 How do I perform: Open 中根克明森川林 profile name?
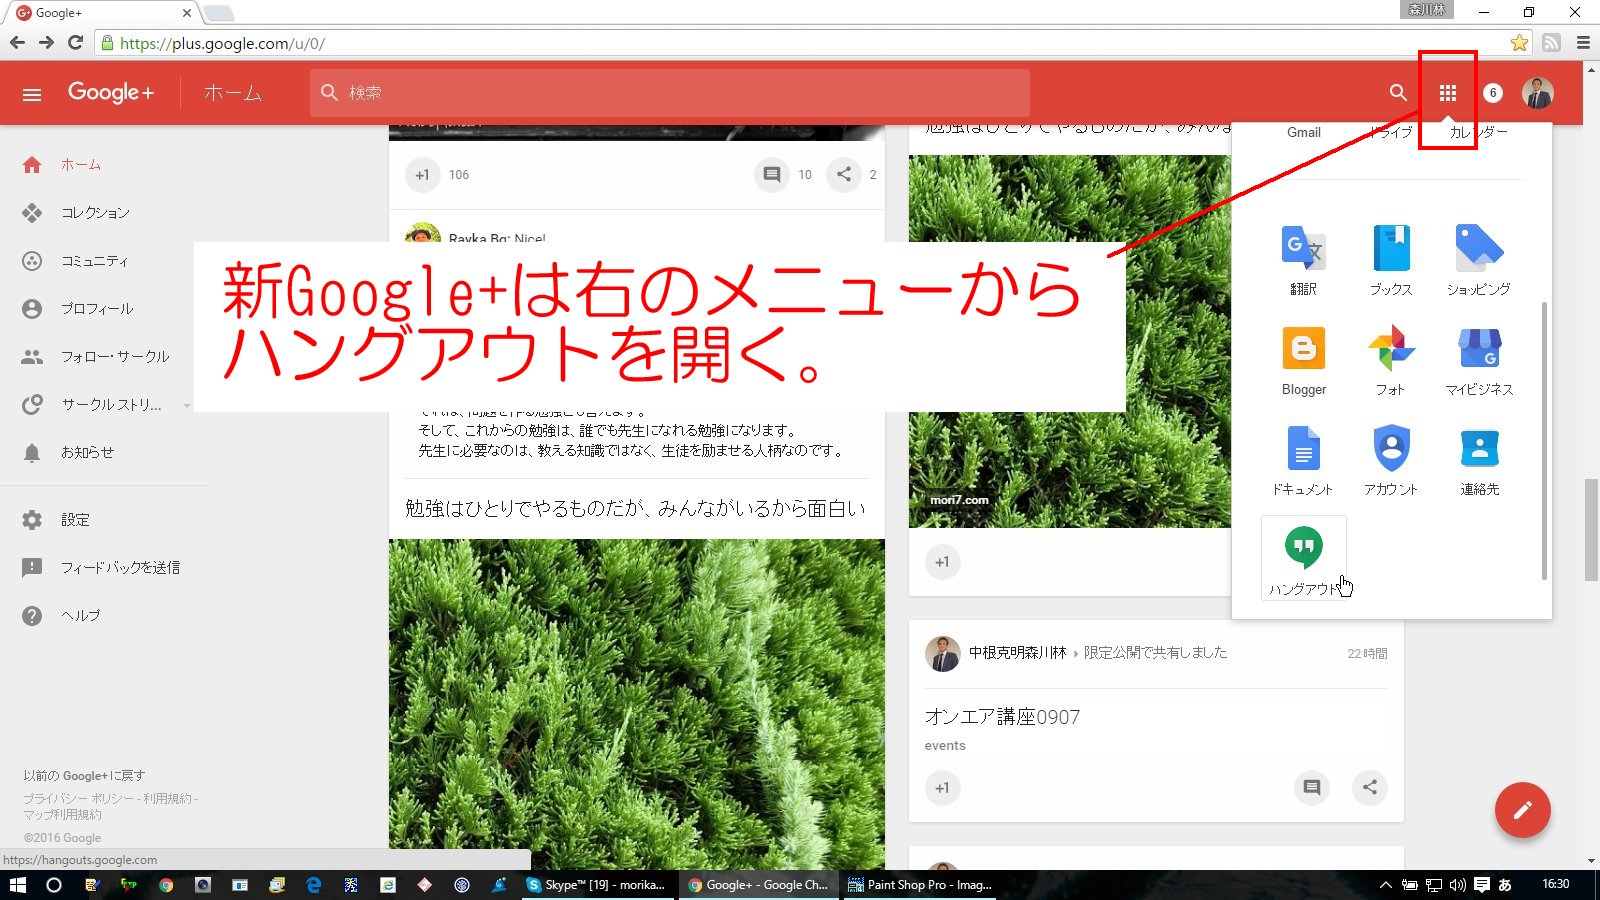tap(1017, 653)
